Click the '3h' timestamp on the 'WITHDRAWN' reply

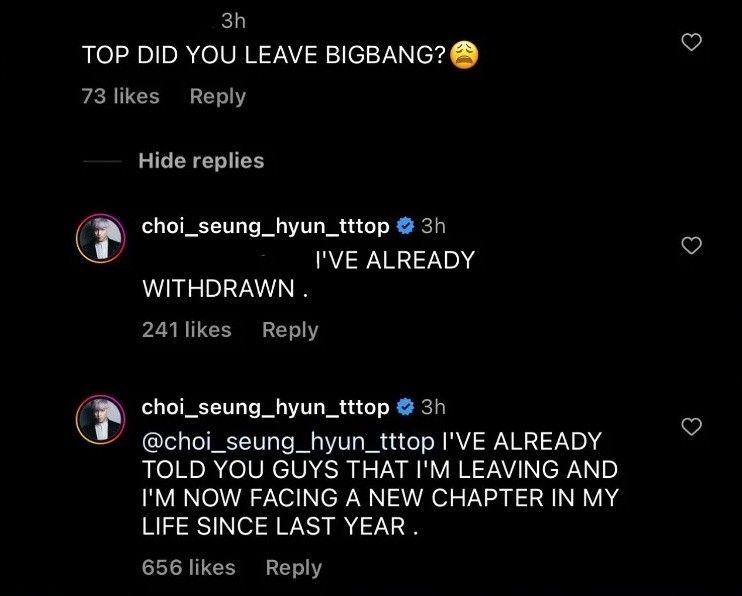pyautogui.click(x=433, y=225)
